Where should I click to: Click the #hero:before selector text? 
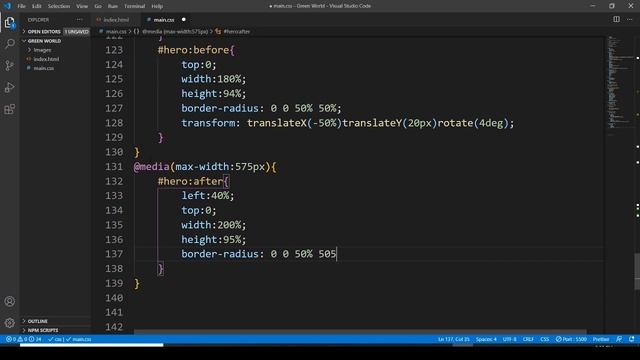(193, 50)
